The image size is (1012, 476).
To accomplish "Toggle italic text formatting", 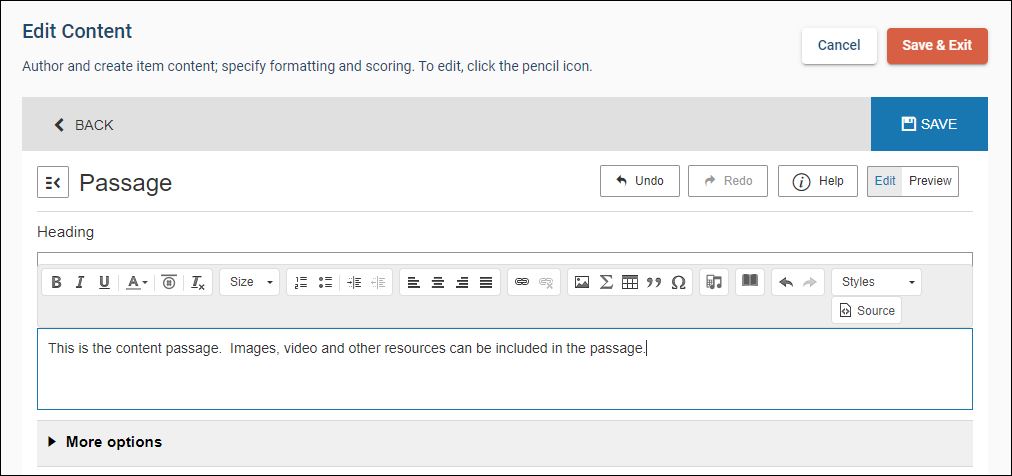I will pos(80,282).
